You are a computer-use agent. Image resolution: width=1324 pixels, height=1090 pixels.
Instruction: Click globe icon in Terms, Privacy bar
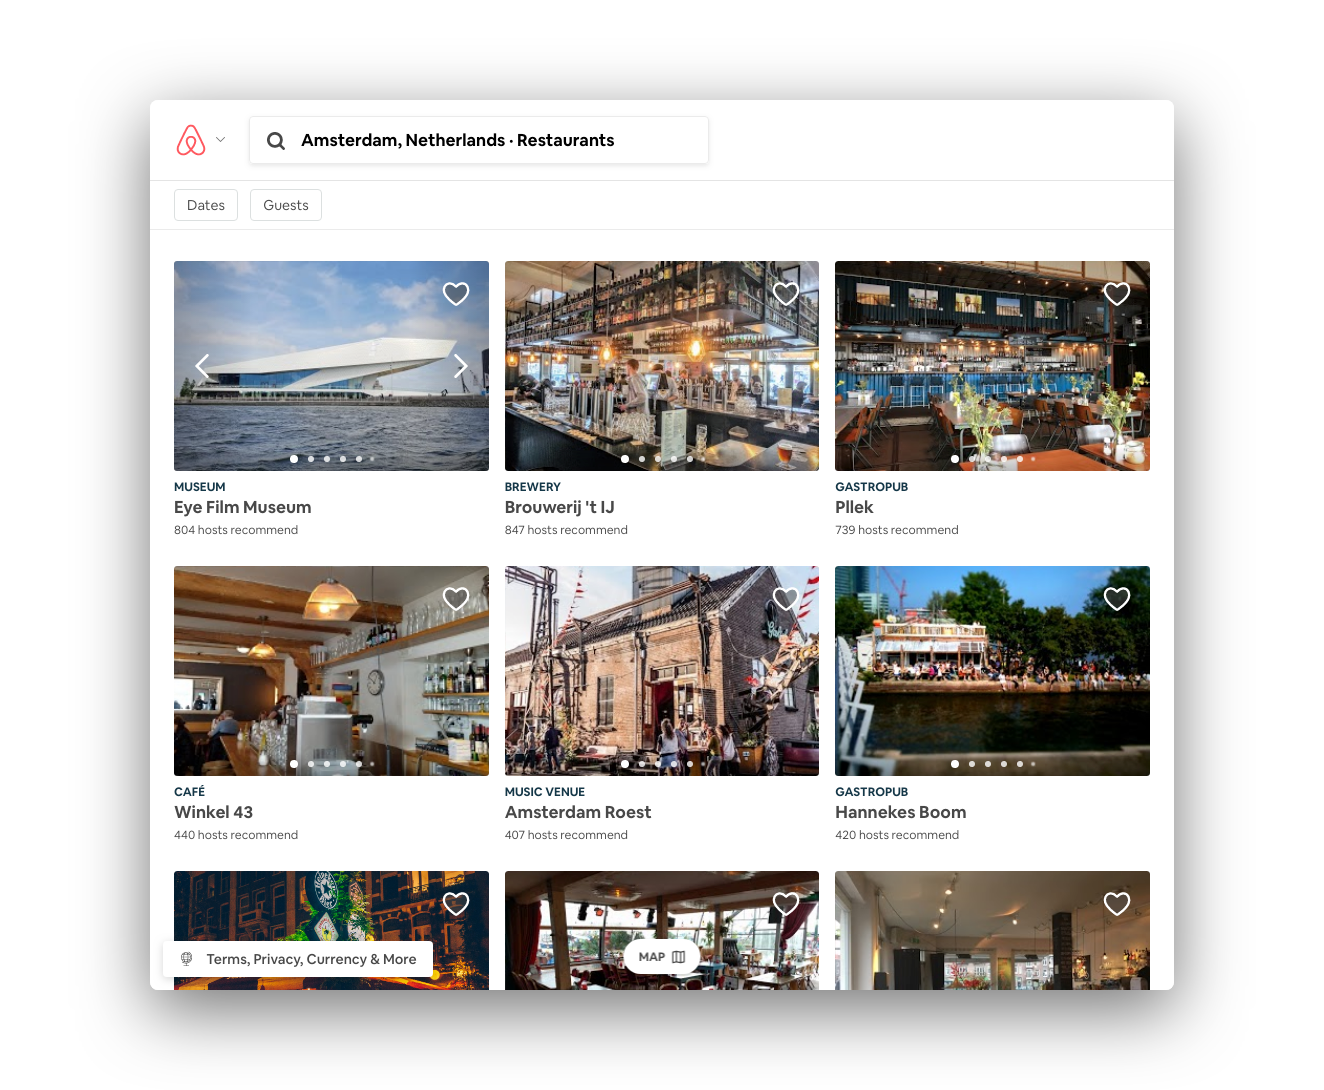tap(186, 959)
